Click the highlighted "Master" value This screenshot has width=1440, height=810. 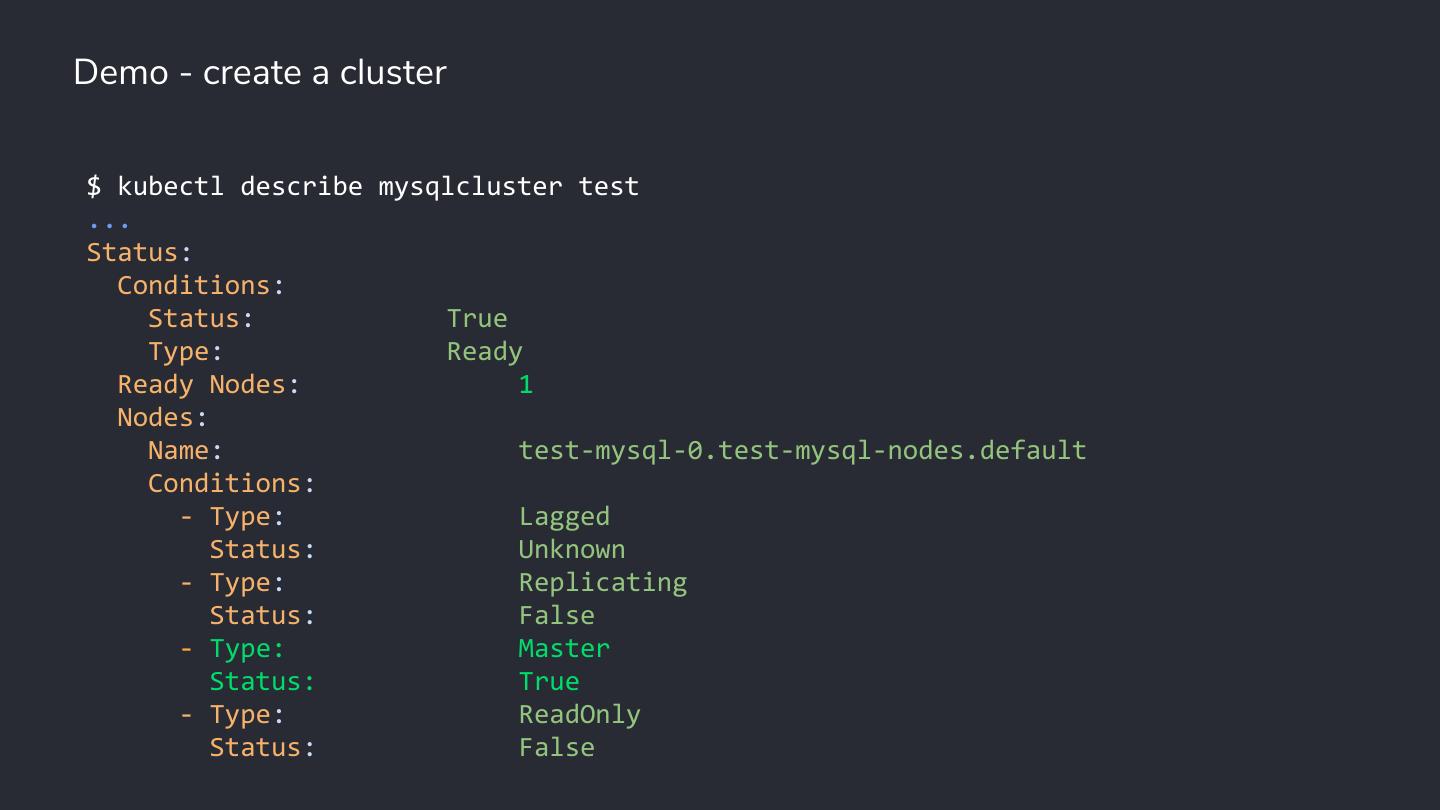pos(564,648)
